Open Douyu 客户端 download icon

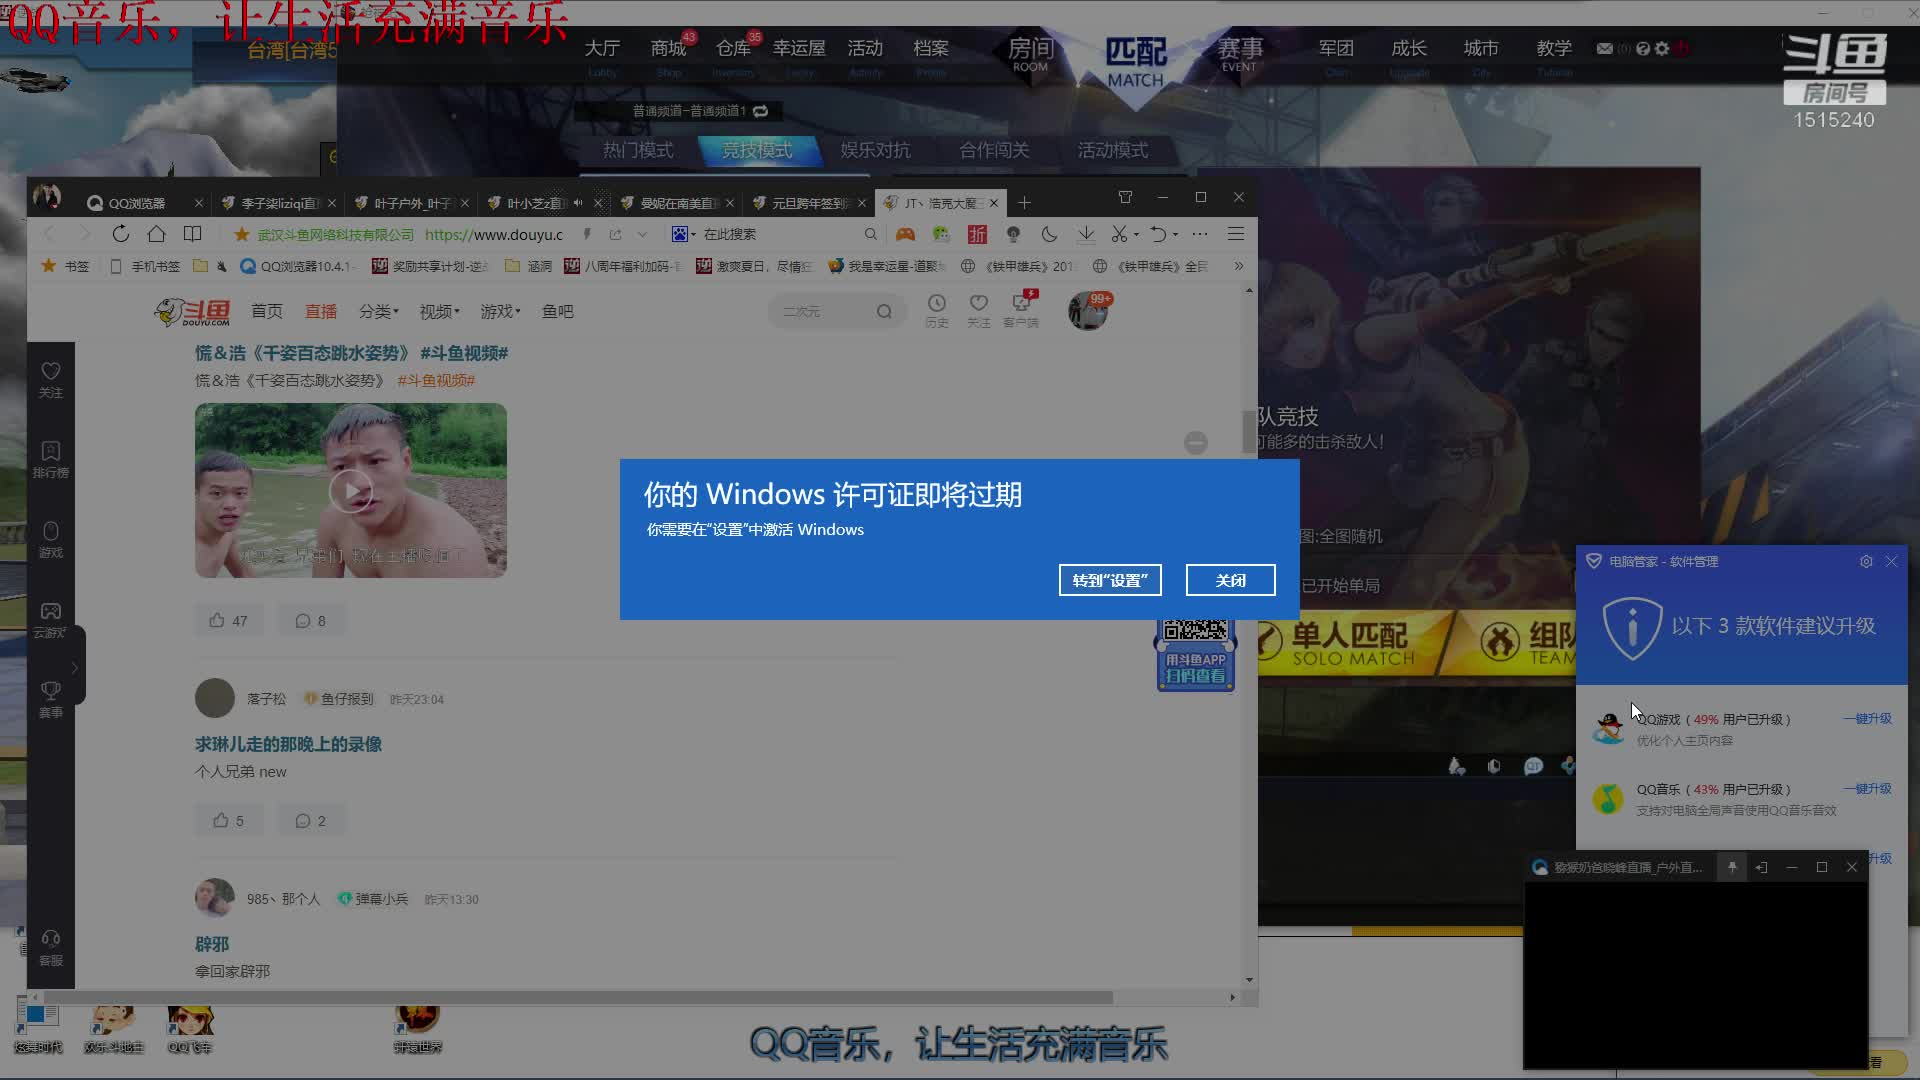(x=1021, y=310)
